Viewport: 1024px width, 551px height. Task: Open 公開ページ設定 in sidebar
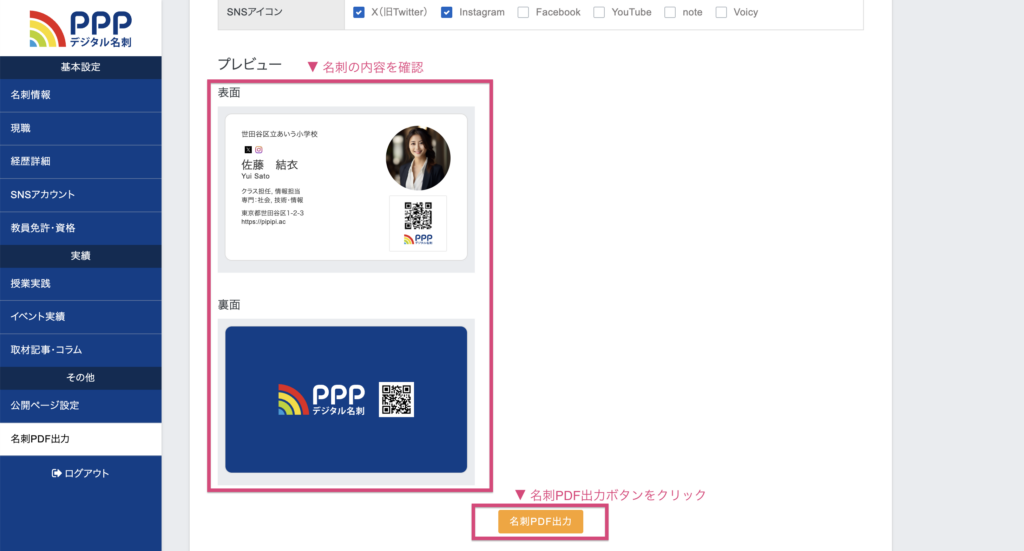pyautogui.click(x=81, y=406)
